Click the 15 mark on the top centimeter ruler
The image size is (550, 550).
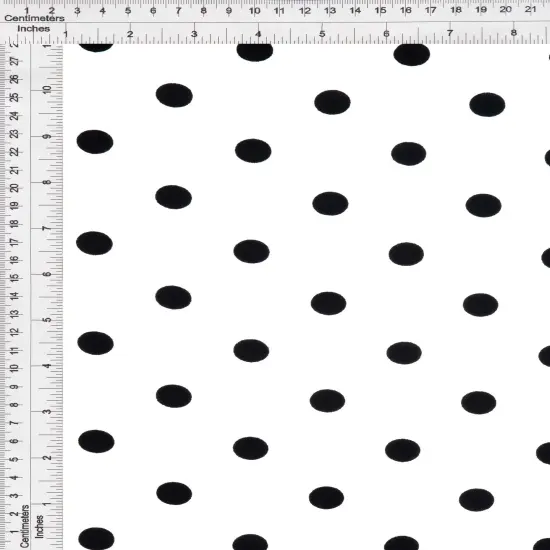[x=380, y=11]
